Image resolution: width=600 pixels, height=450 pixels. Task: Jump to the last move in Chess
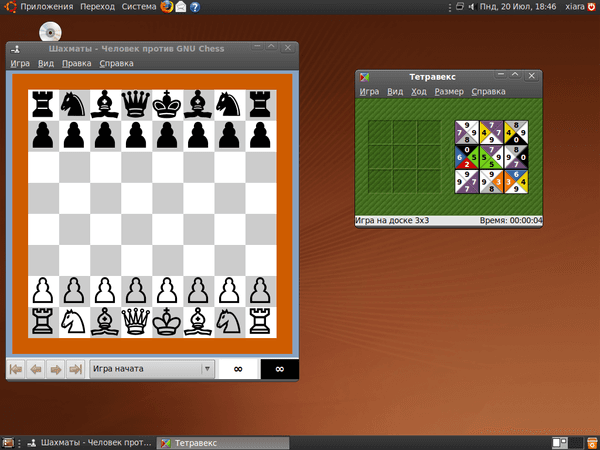pyautogui.click(x=76, y=369)
